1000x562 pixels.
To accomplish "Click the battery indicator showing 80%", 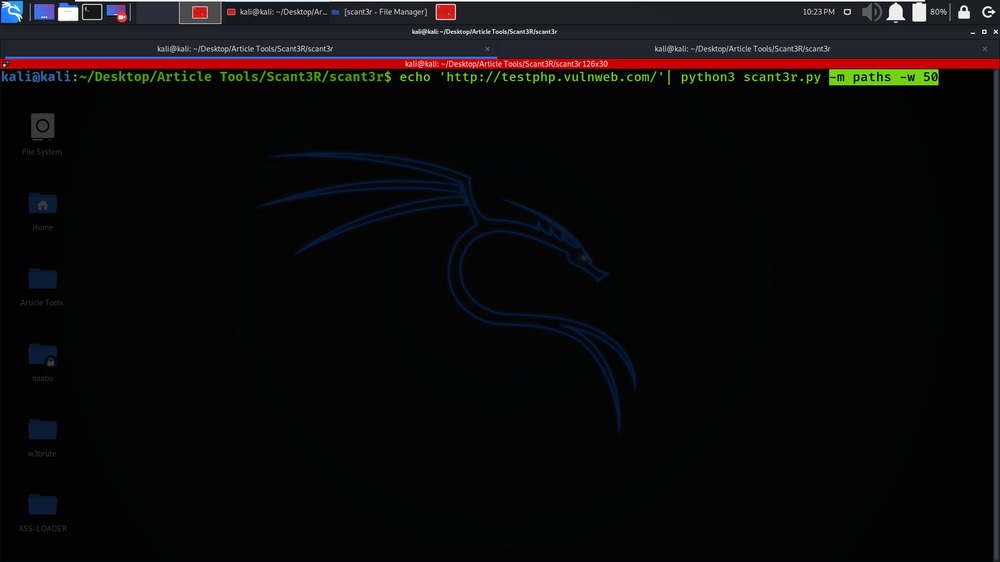I will point(929,12).
